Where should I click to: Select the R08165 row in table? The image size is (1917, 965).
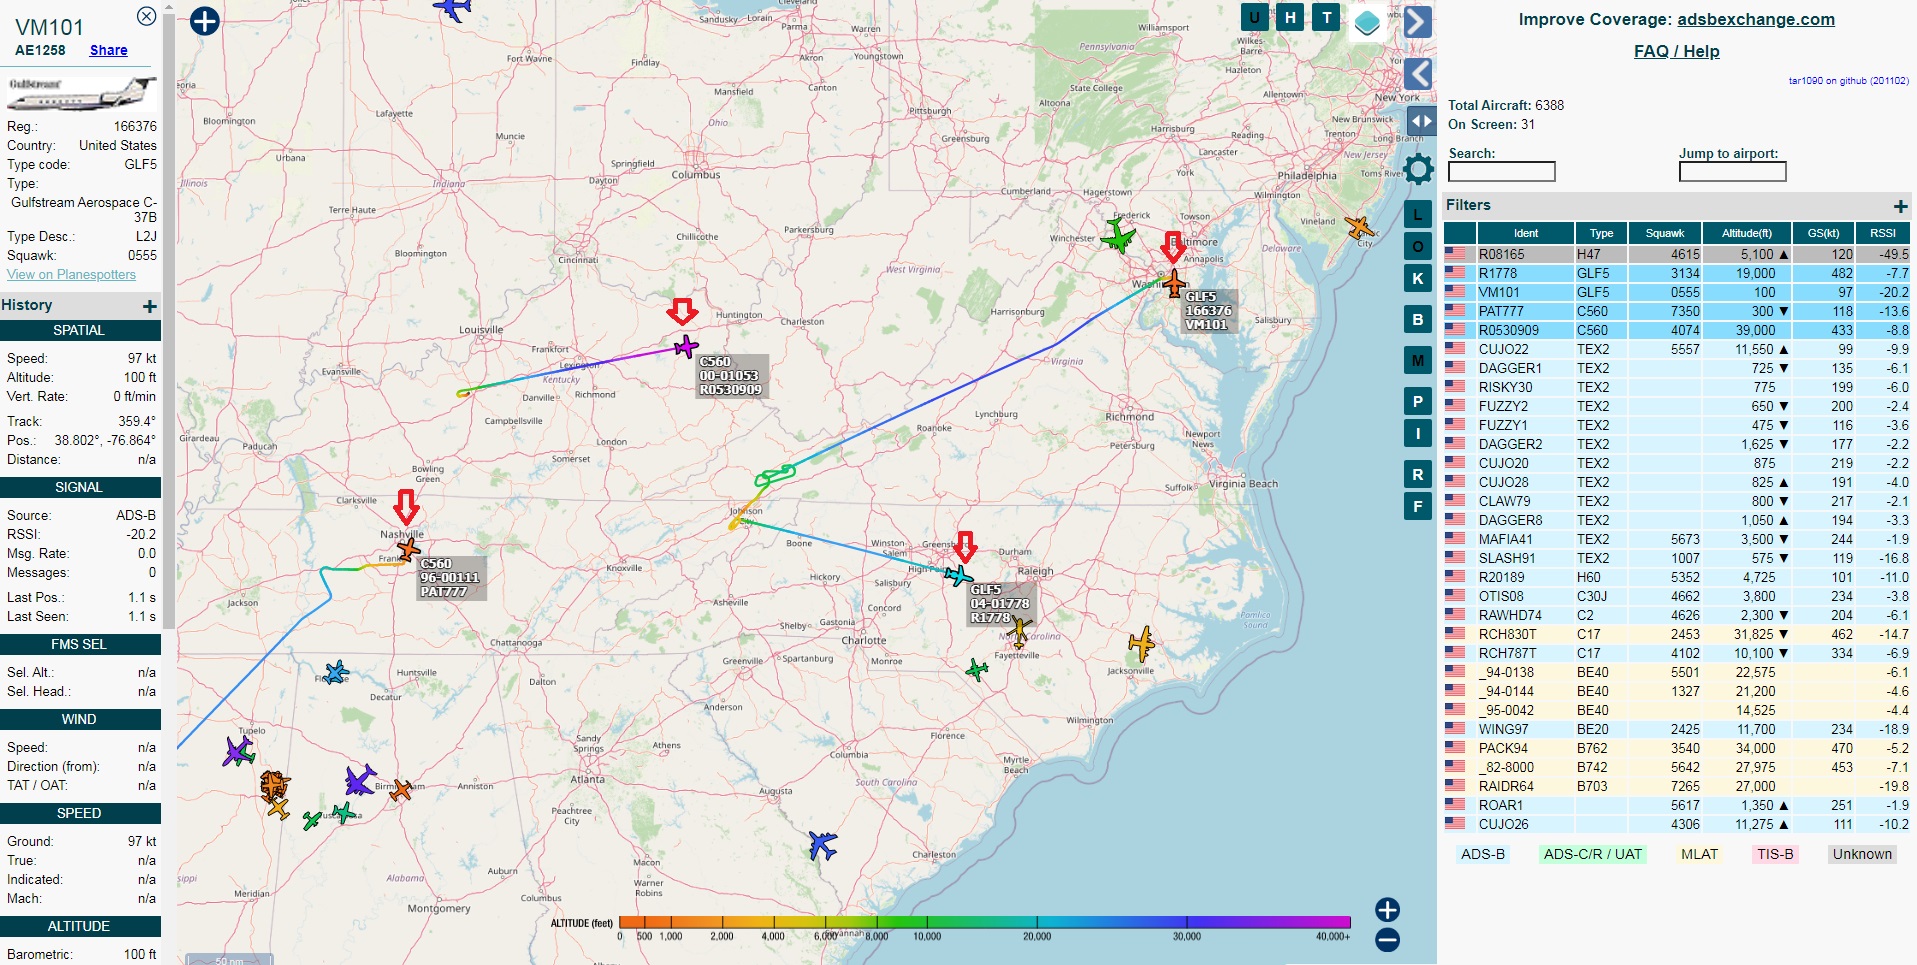(x=1677, y=254)
